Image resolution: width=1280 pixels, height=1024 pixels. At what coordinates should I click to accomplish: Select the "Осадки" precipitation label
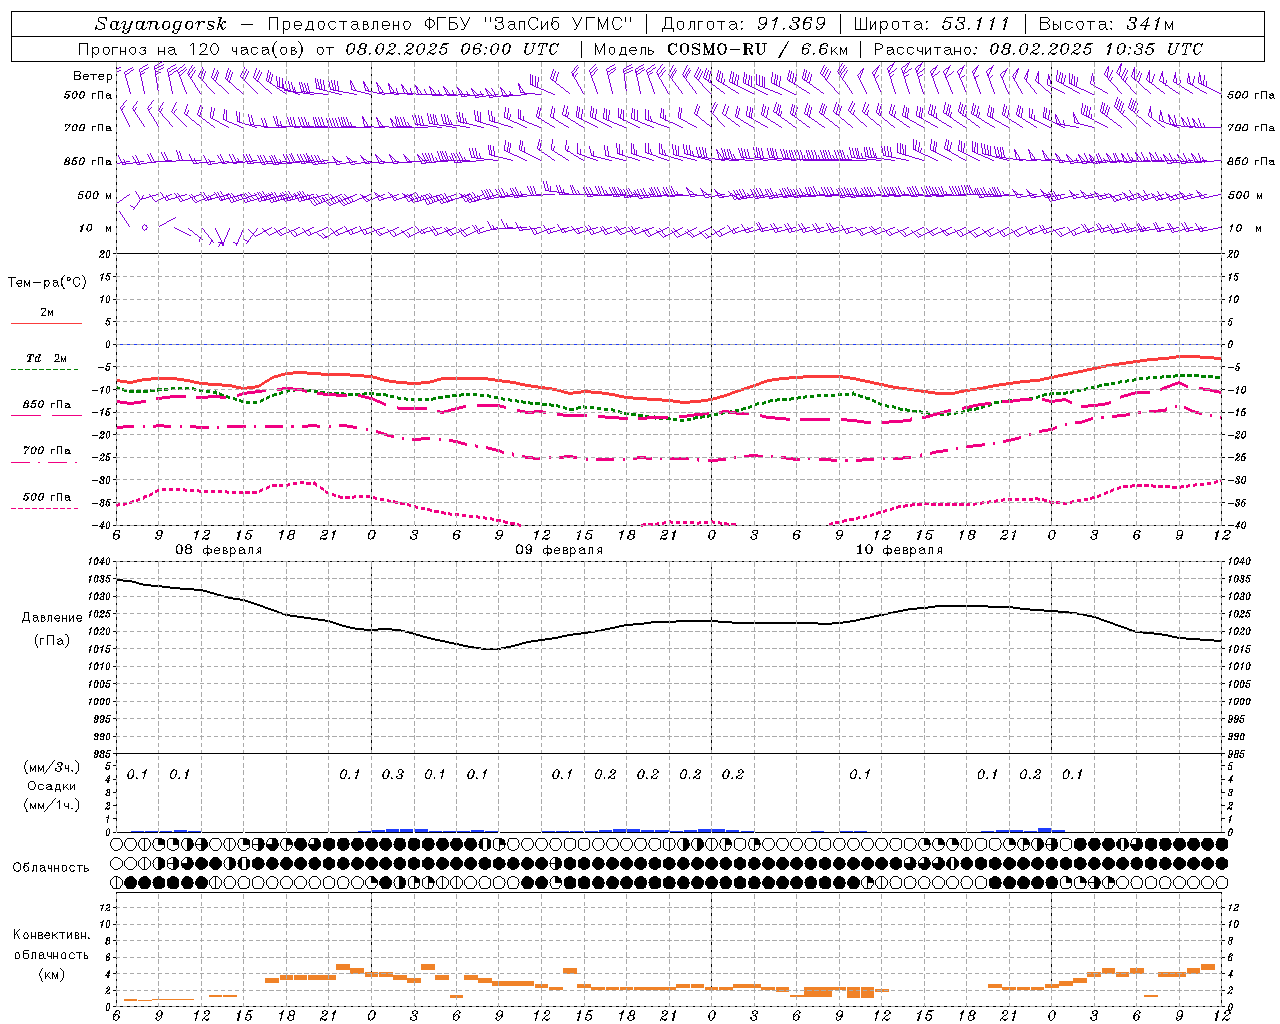click(52, 786)
